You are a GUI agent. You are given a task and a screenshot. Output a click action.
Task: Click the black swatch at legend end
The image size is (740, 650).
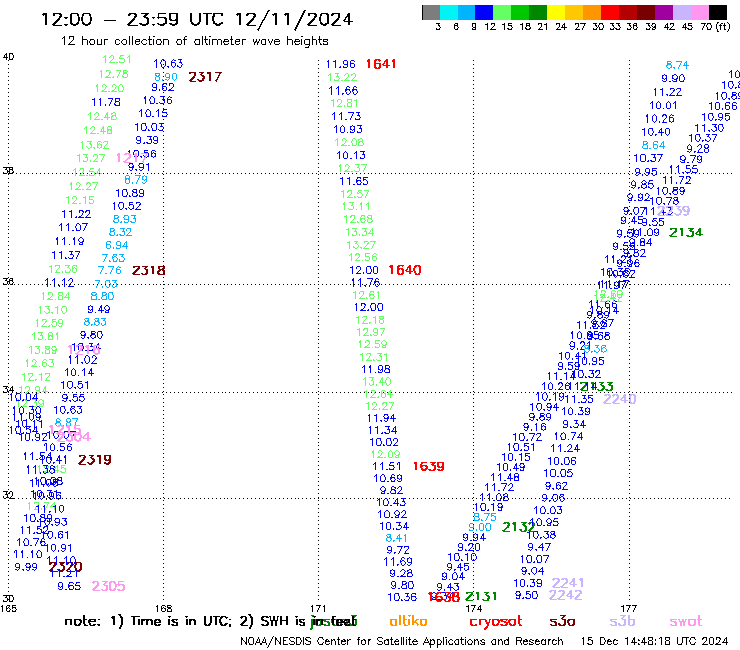tap(717, 12)
